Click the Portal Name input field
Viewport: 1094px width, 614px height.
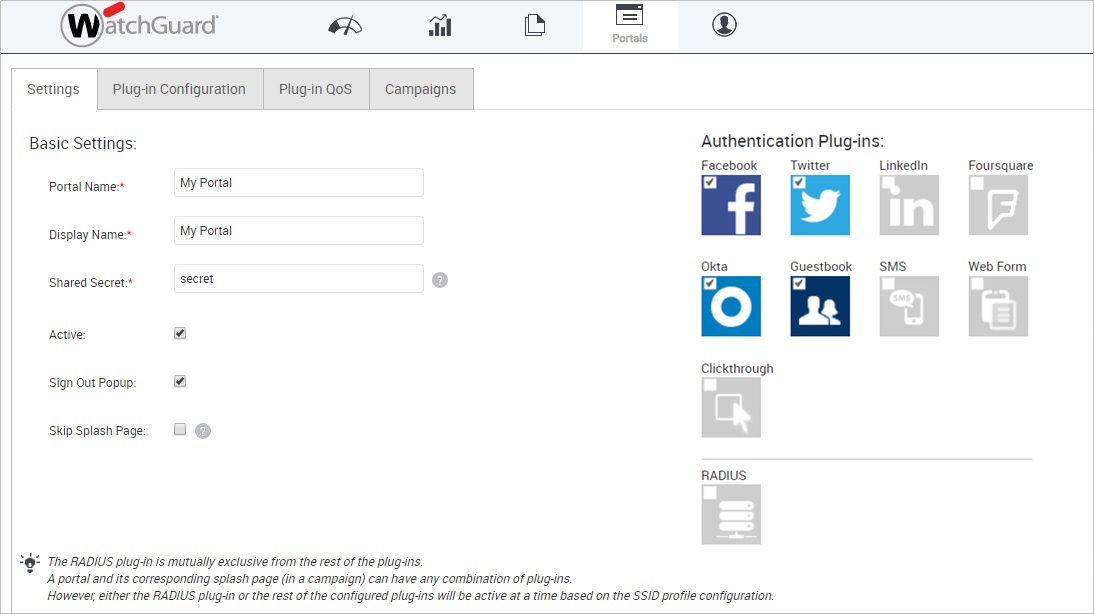point(297,183)
